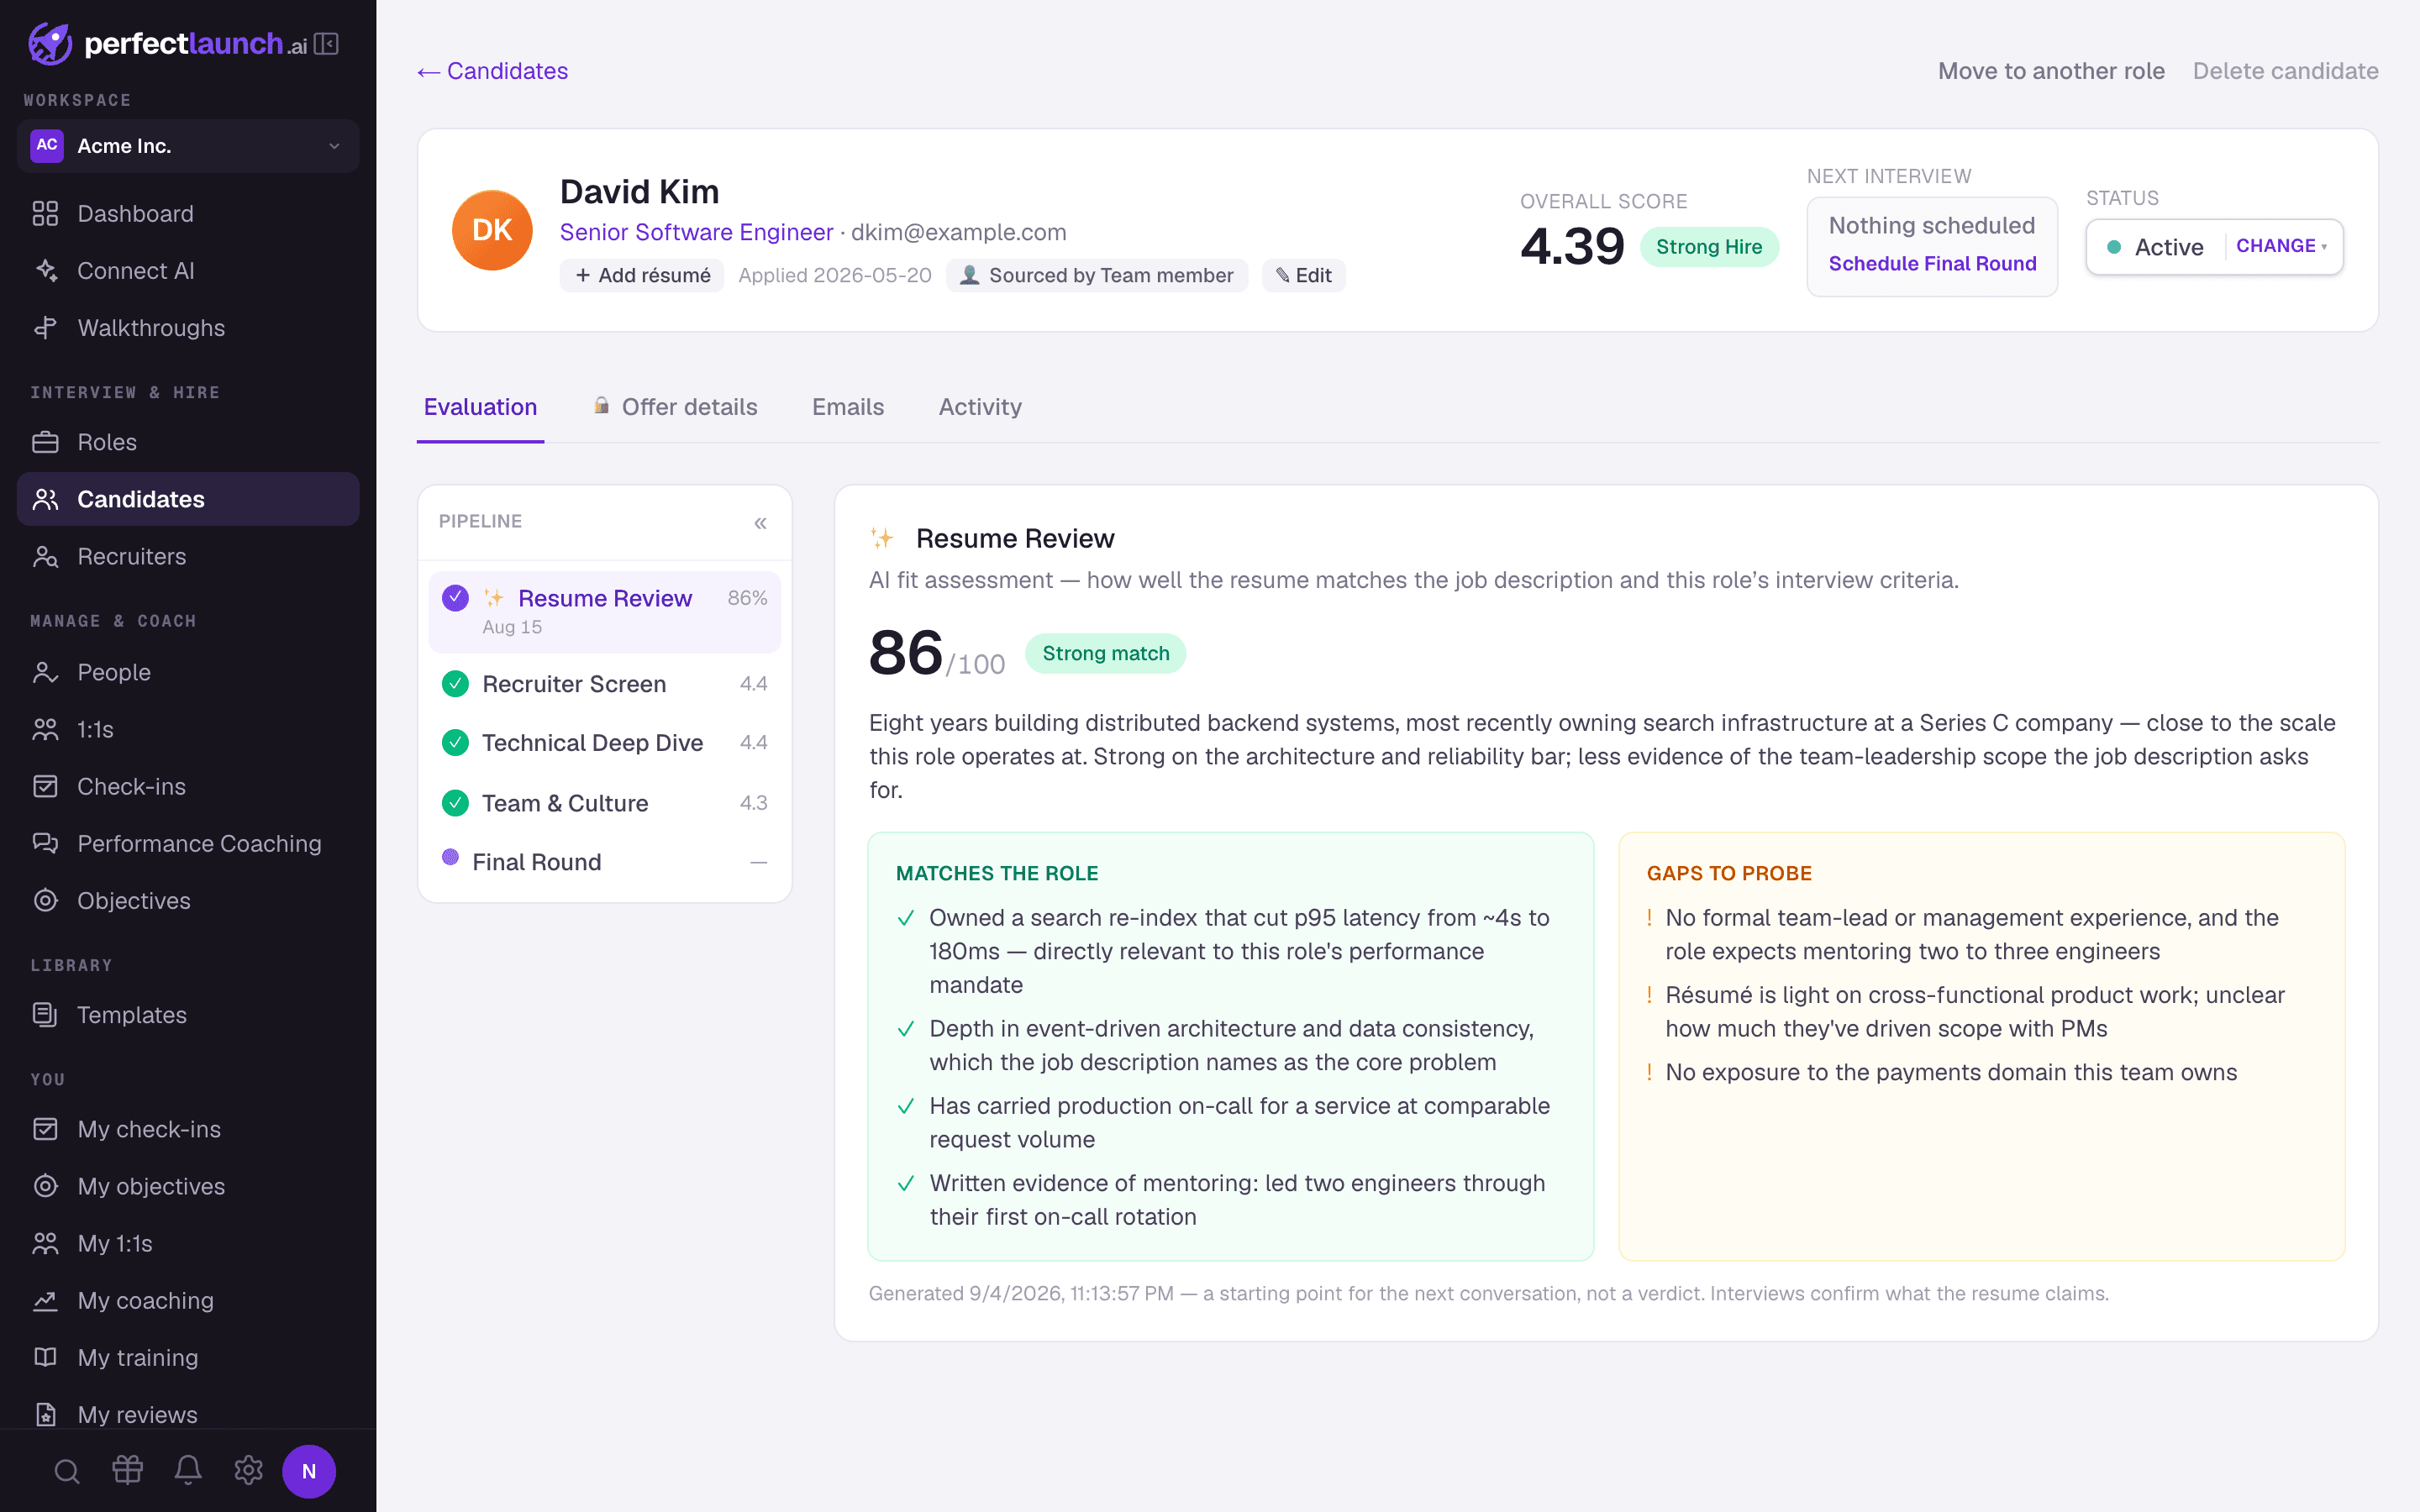Switch to the Activity tab
This screenshot has width=2420, height=1512.
coord(980,407)
